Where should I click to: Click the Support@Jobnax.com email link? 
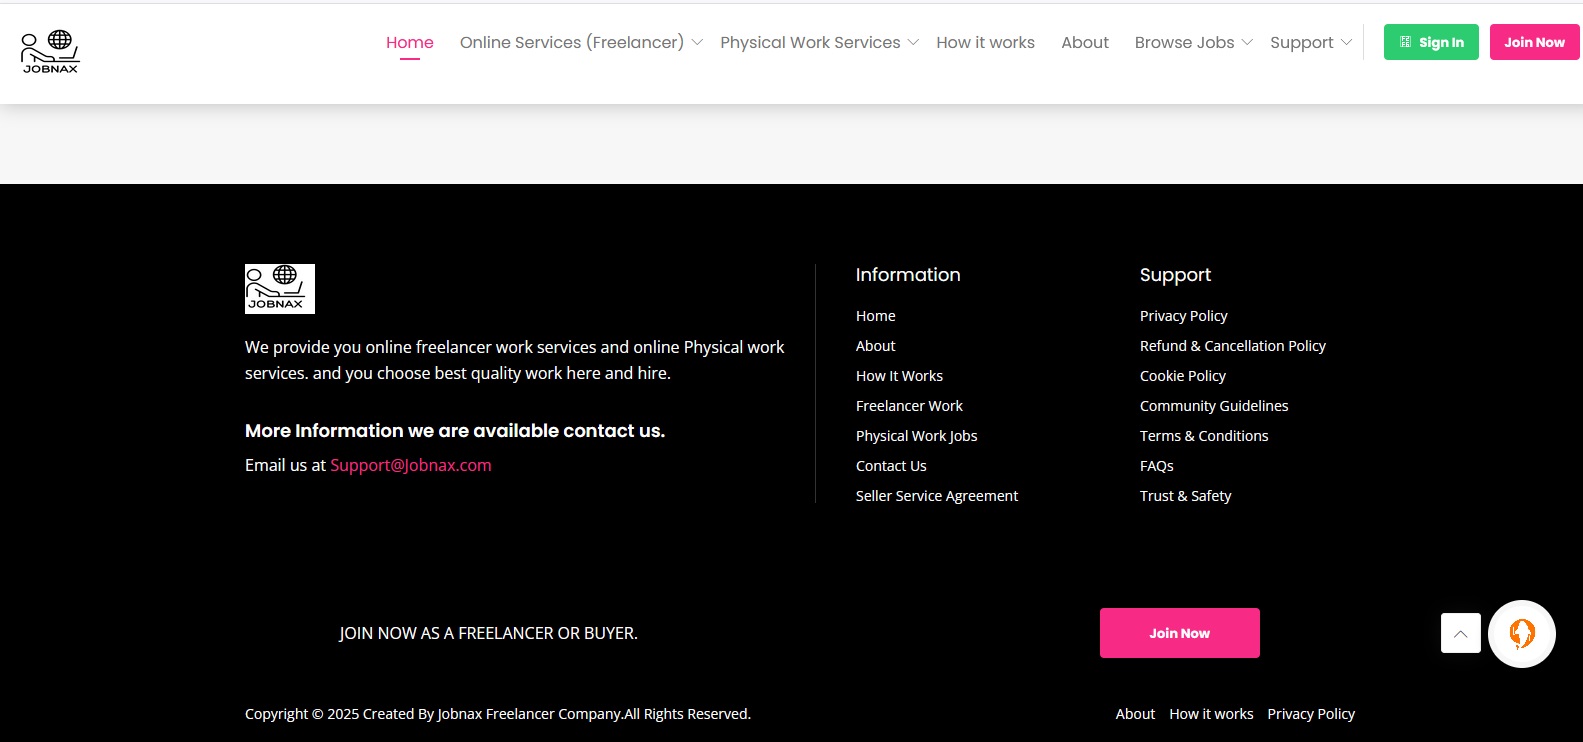pyautogui.click(x=411, y=465)
